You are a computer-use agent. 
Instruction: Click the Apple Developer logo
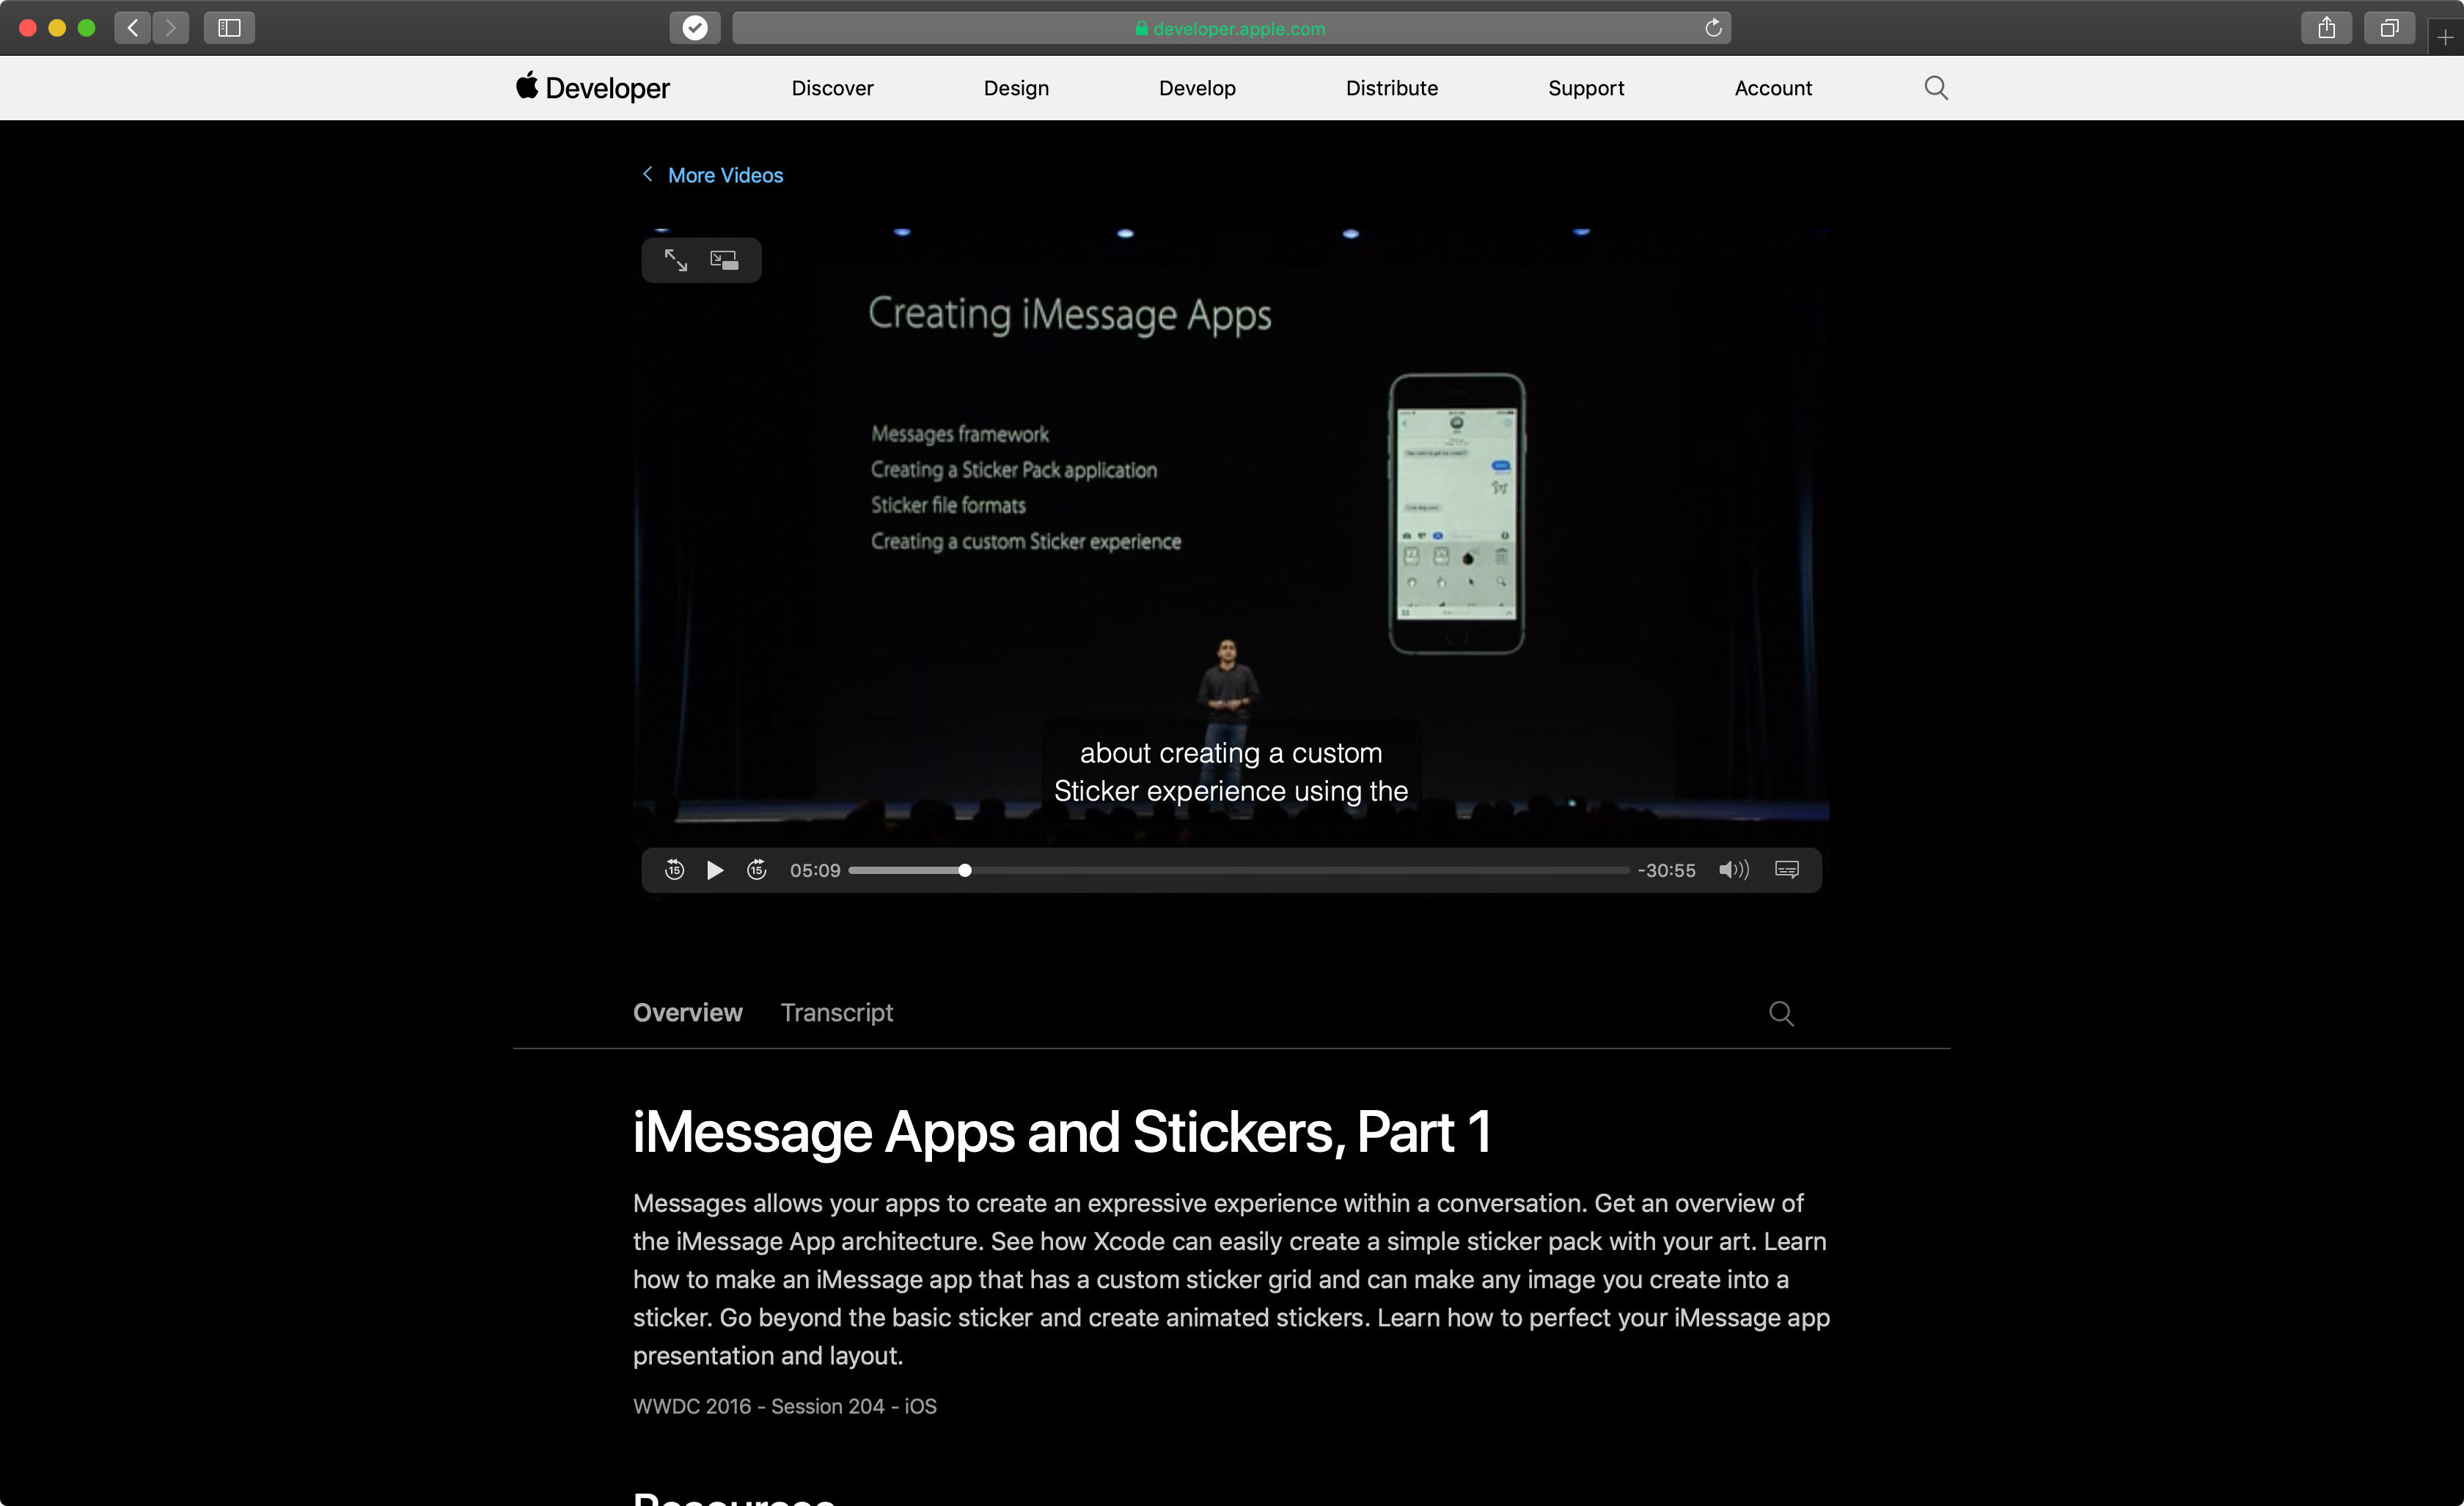click(592, 88)
